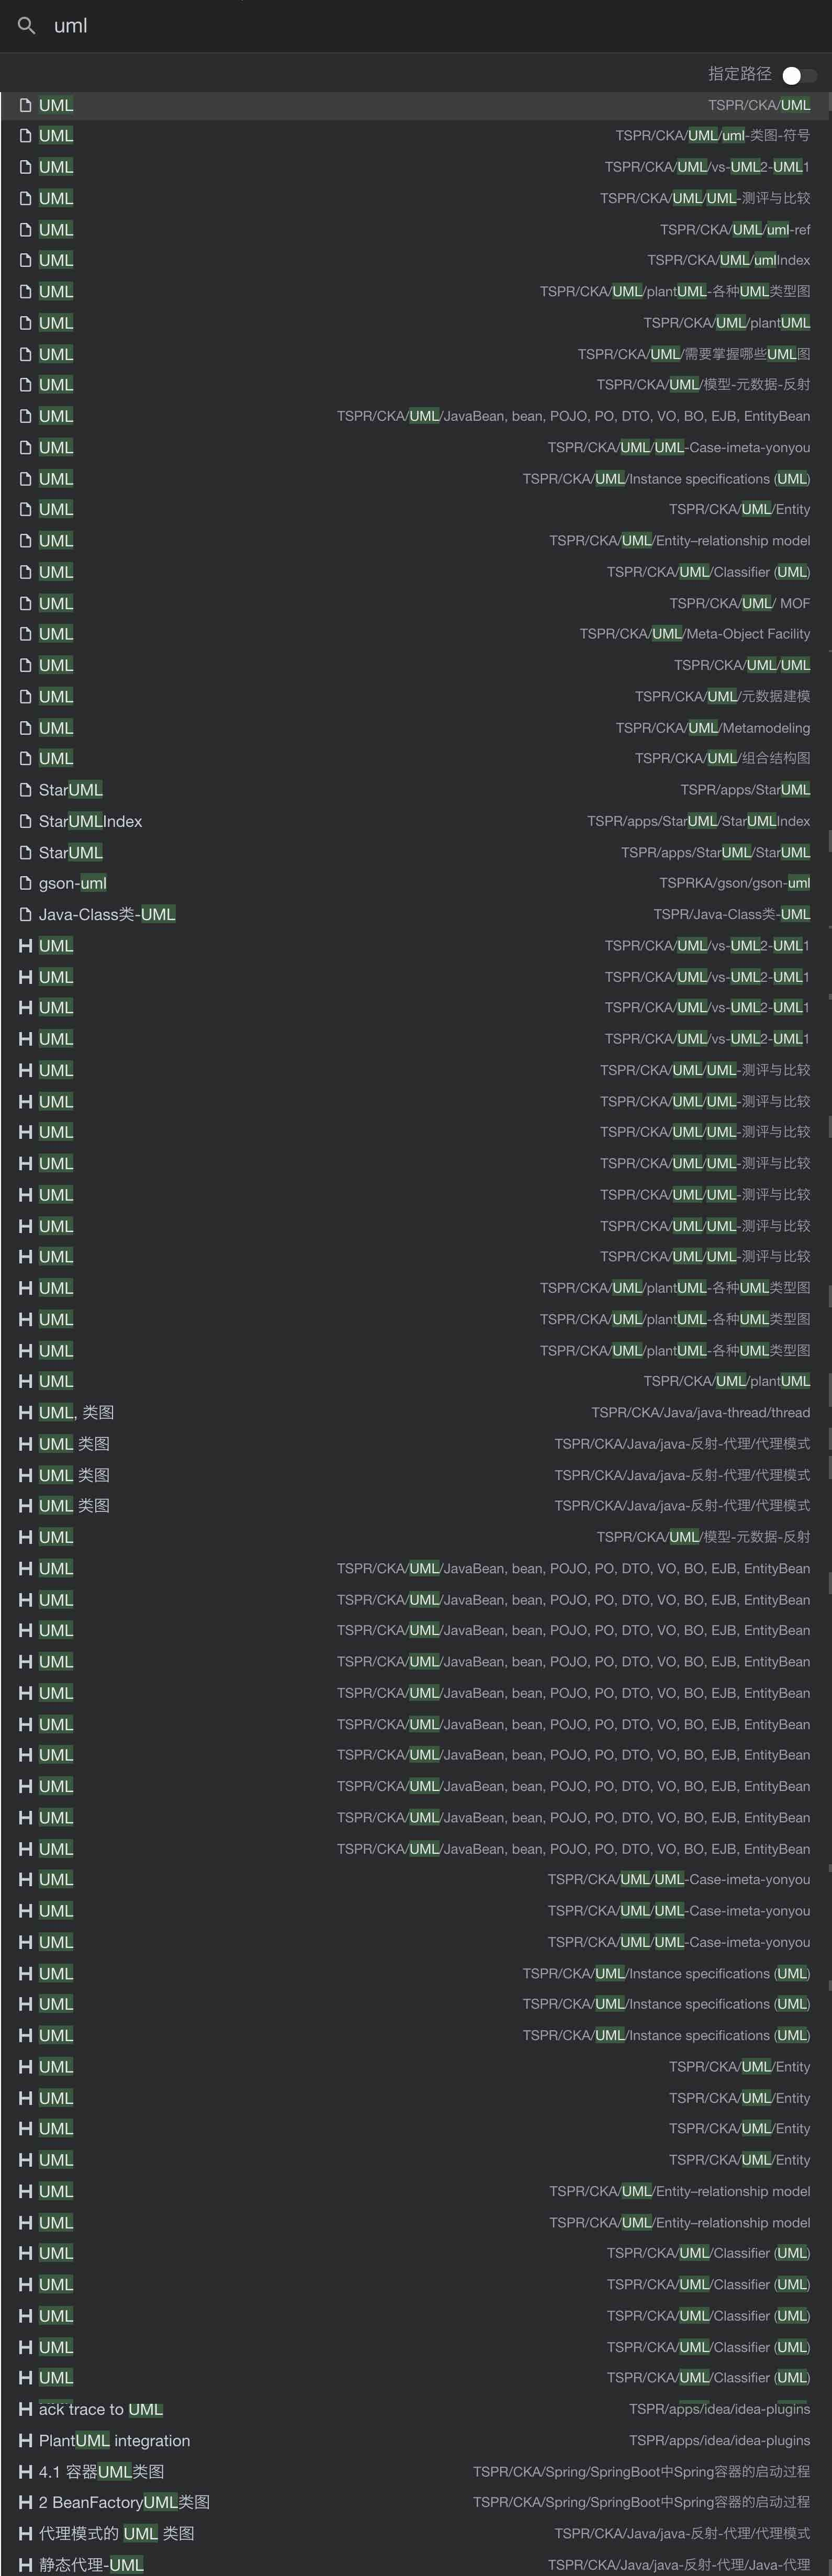Viewport: 832px width, 2576px height.
Task: Open the result with path uml-类图-符号
Action: pos(415,136)
